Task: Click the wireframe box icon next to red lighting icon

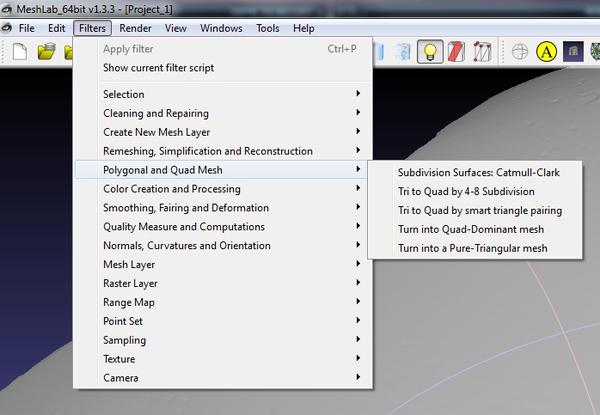Action: pos(482,51)
